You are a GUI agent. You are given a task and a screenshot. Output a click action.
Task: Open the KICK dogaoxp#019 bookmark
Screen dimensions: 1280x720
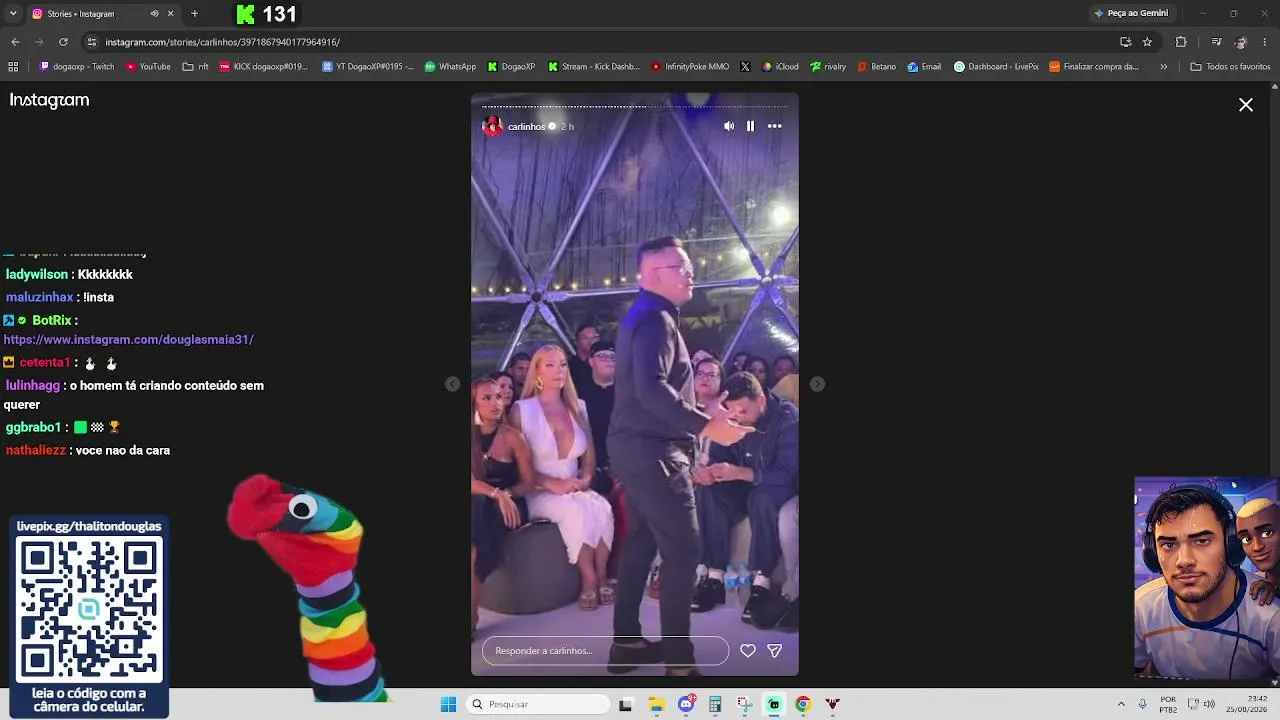264,67
